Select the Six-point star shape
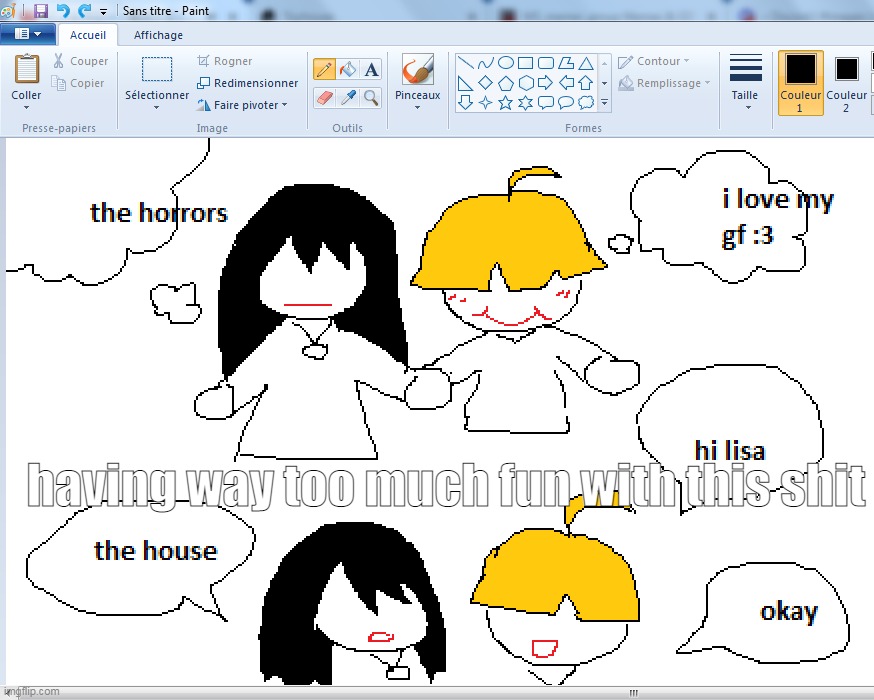The height and width of the screenshot is (700, 874). coord(526,103)
